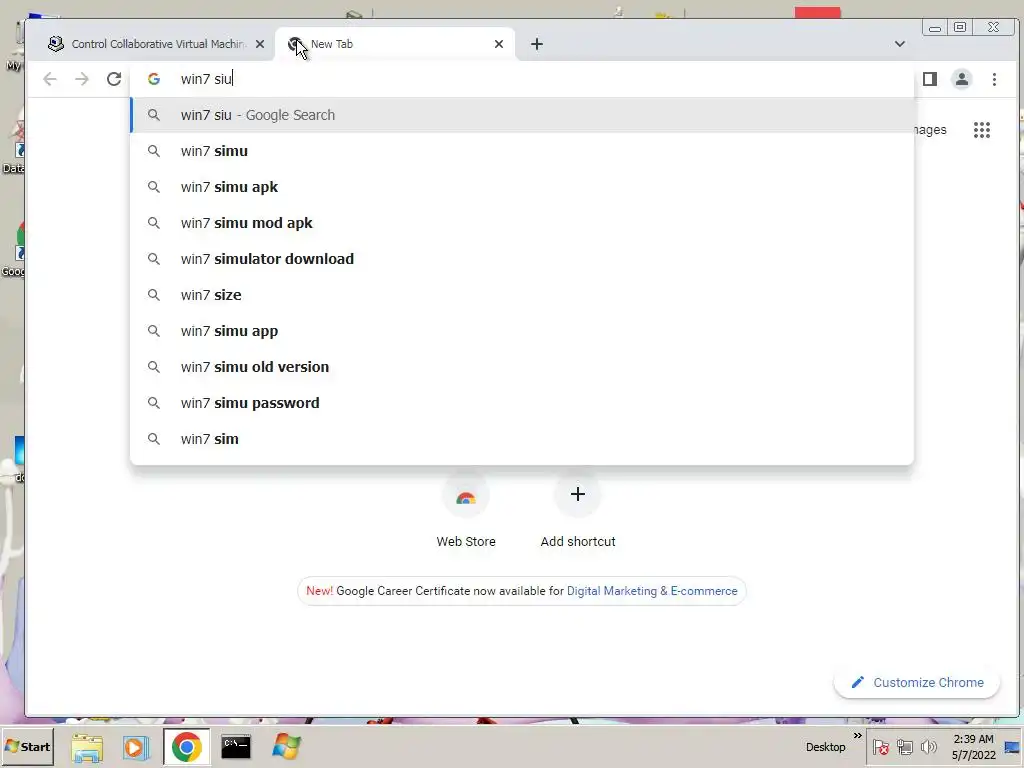Click the Show desktop icon in tray
1024x768 pixels.
point(1013,747)
